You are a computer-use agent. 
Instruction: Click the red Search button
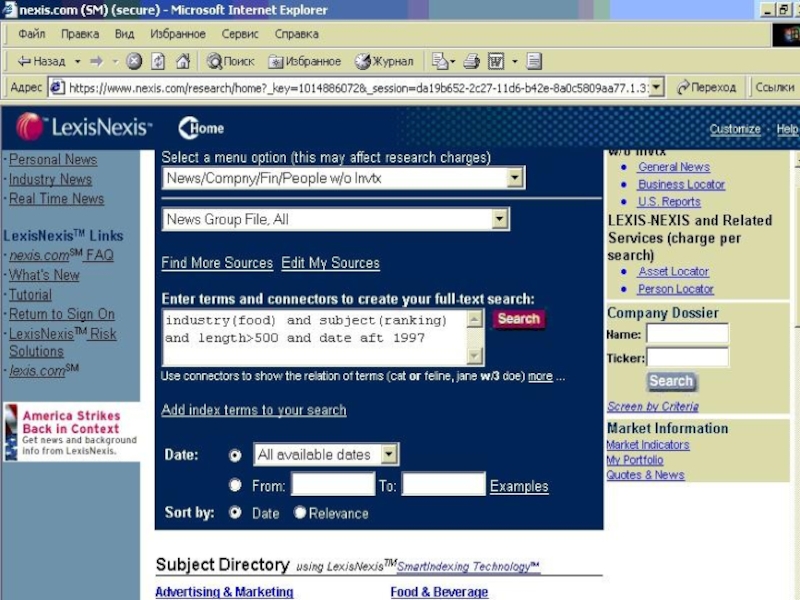pos(518,319)
